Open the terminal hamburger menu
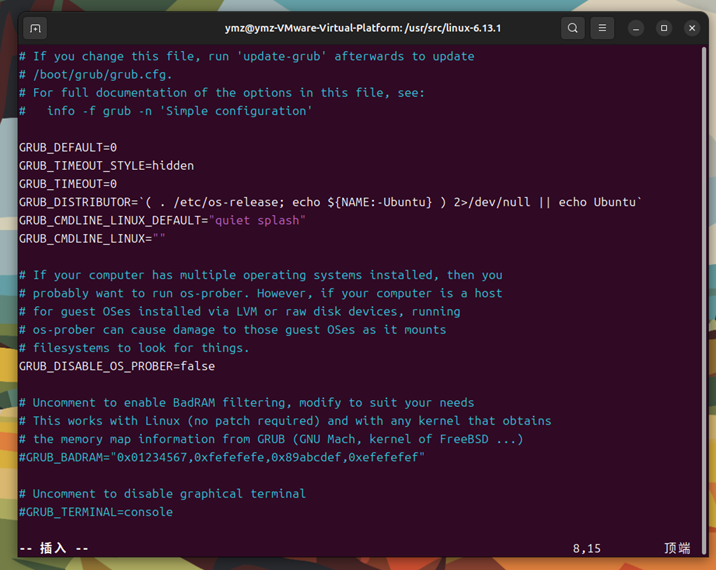 602,28
